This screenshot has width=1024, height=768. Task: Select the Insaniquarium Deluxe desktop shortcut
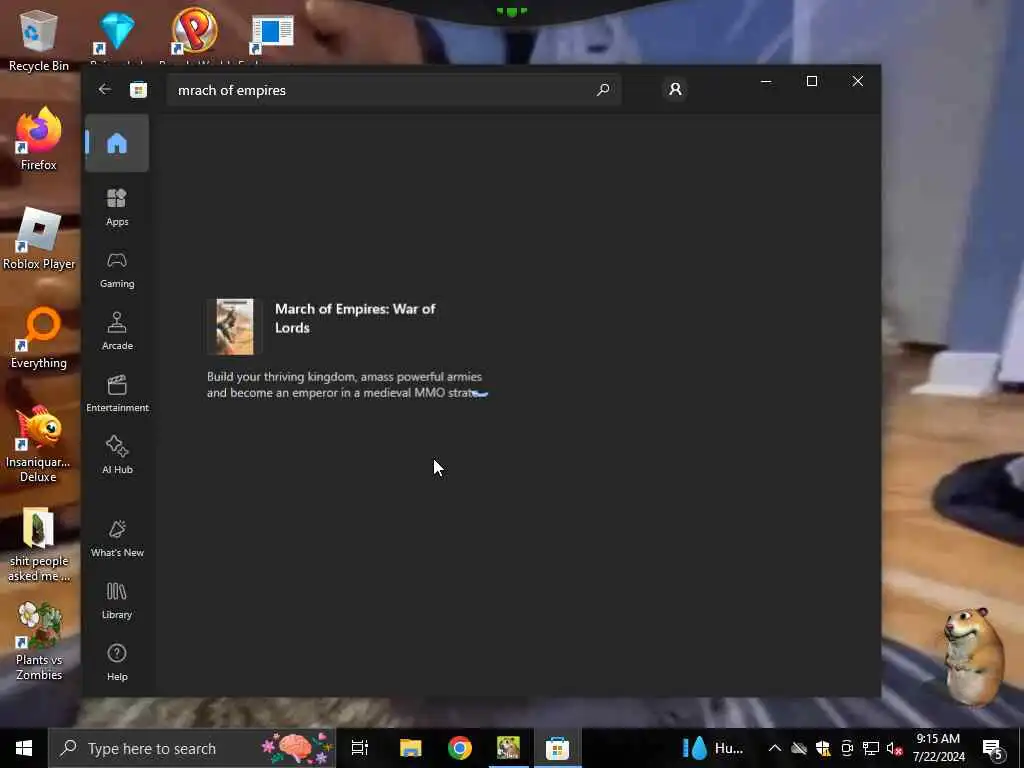(x=39, y=444)
